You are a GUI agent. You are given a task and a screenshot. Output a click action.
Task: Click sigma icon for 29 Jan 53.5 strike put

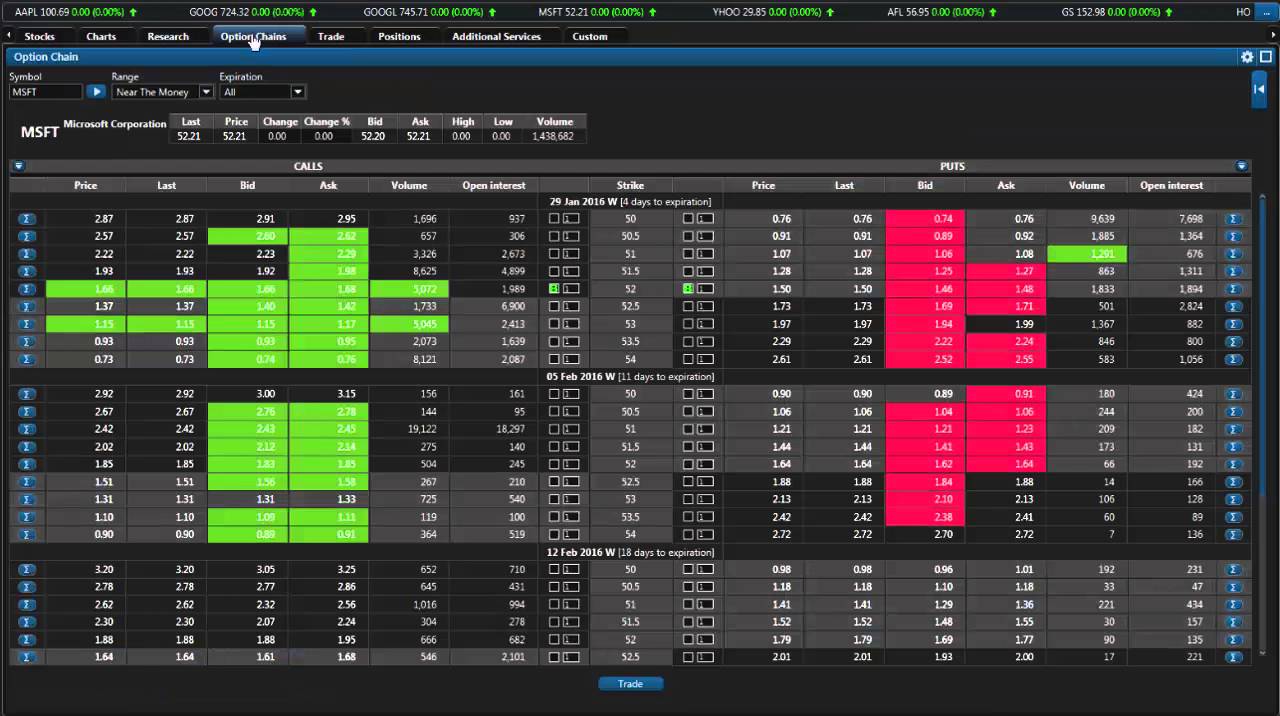[x=1234, y=341]
